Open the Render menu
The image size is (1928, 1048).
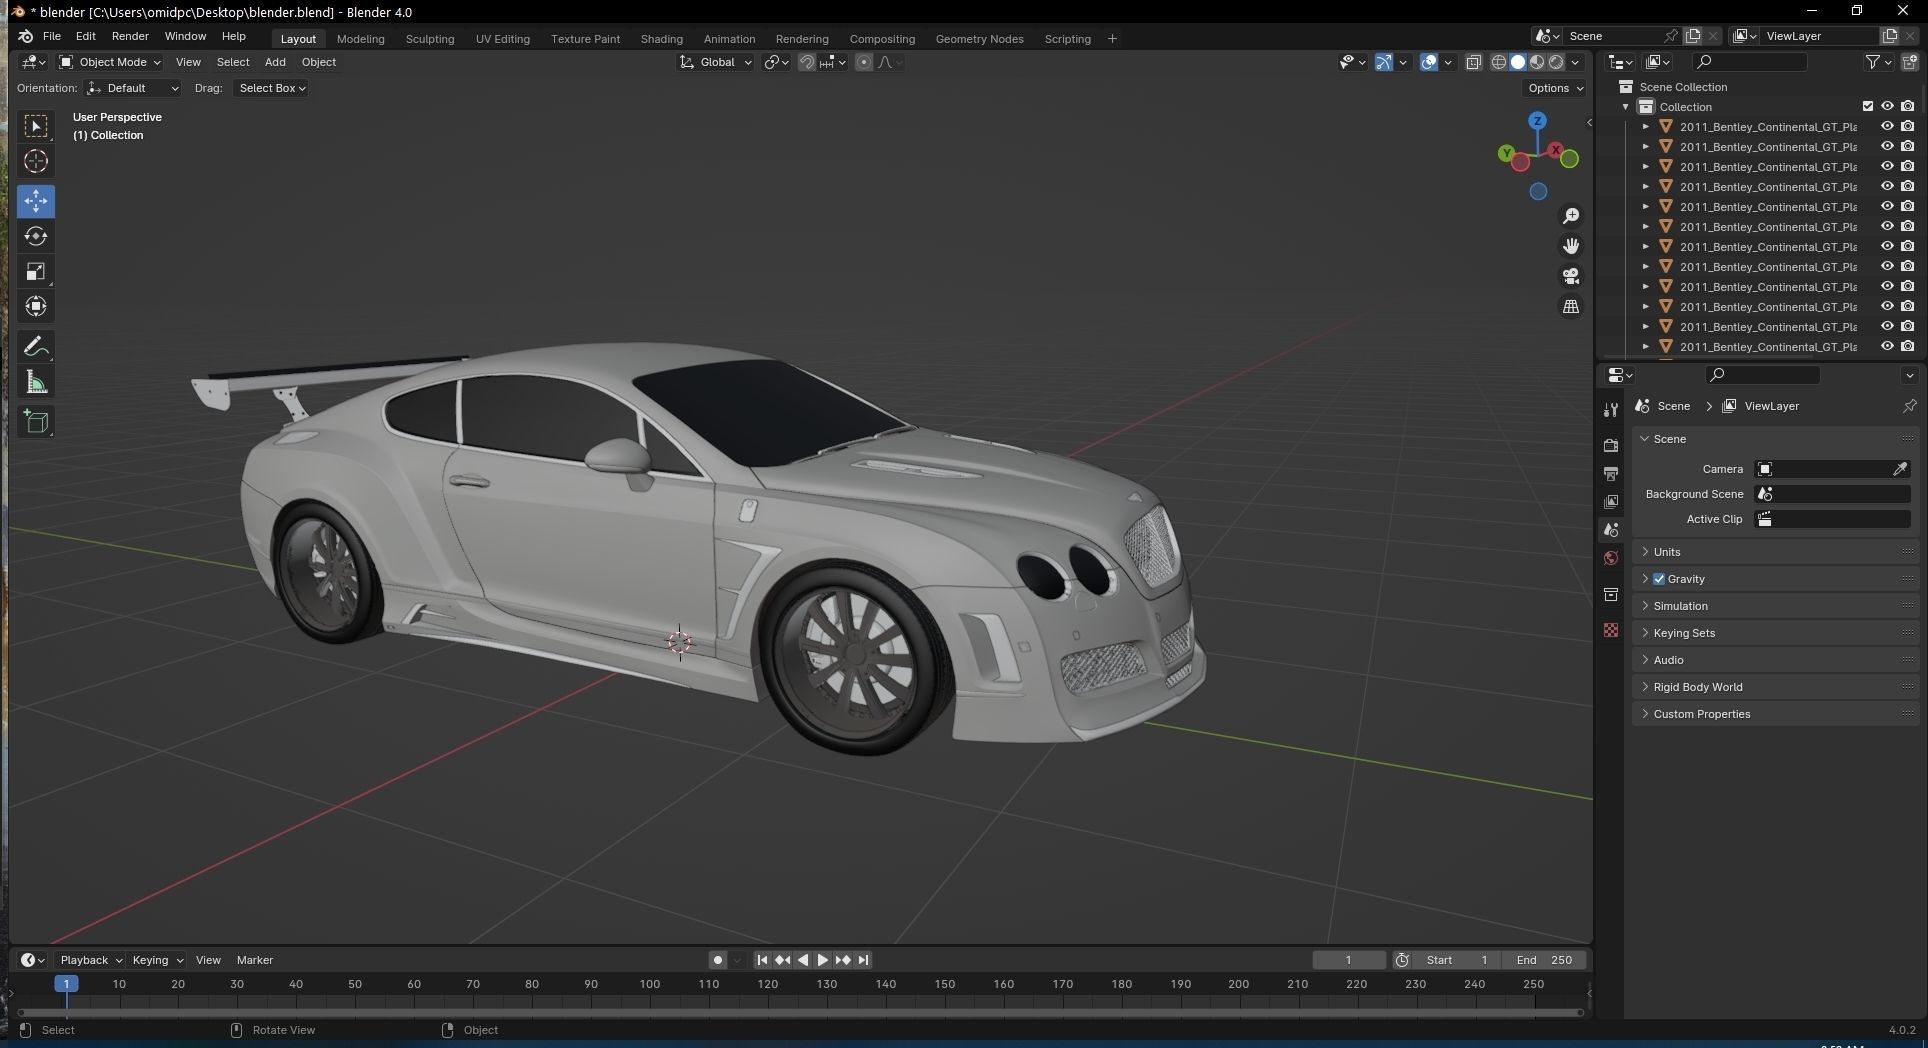(x=130, y=36)
